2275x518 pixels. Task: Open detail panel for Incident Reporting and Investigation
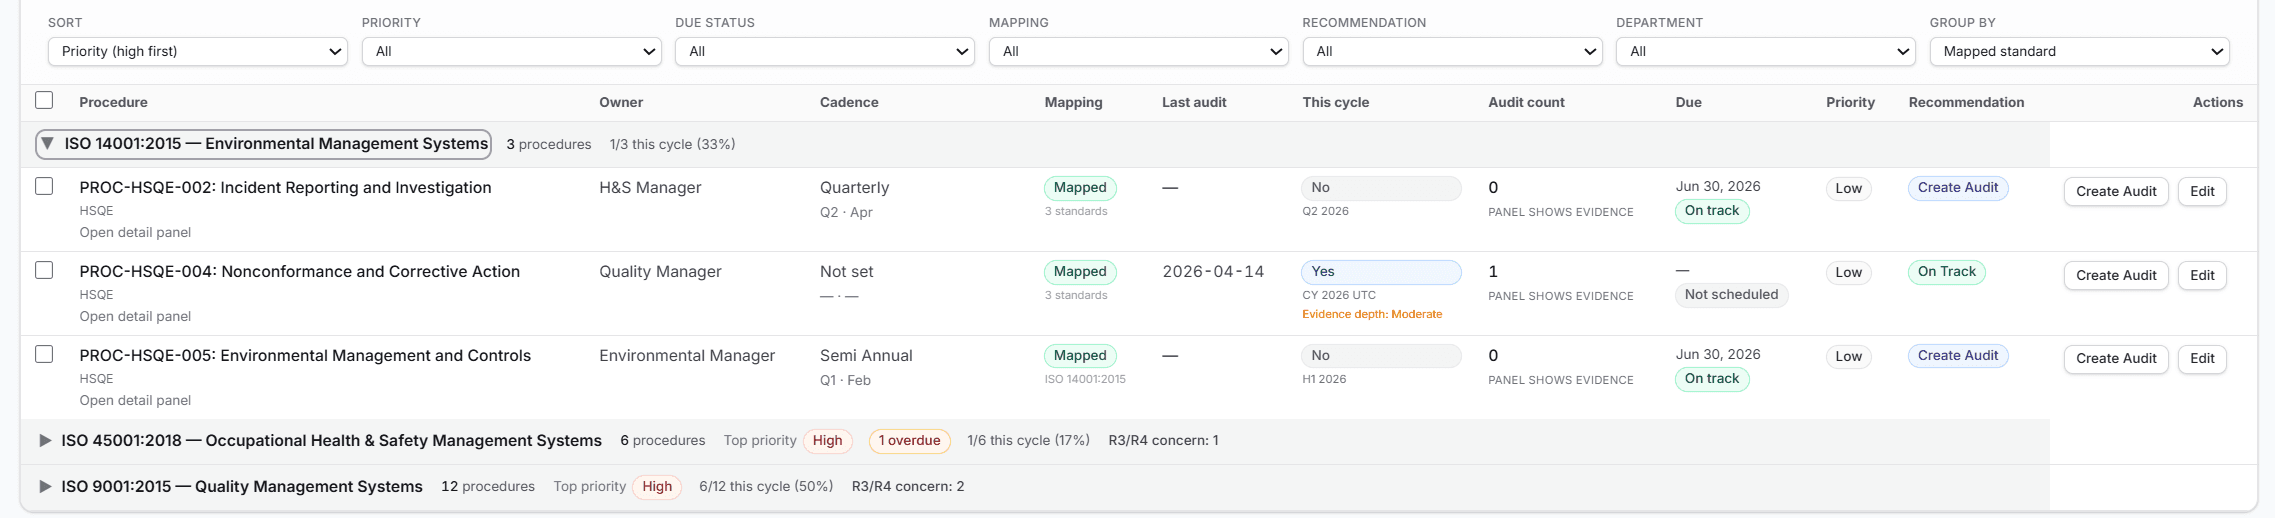(135, 232)
